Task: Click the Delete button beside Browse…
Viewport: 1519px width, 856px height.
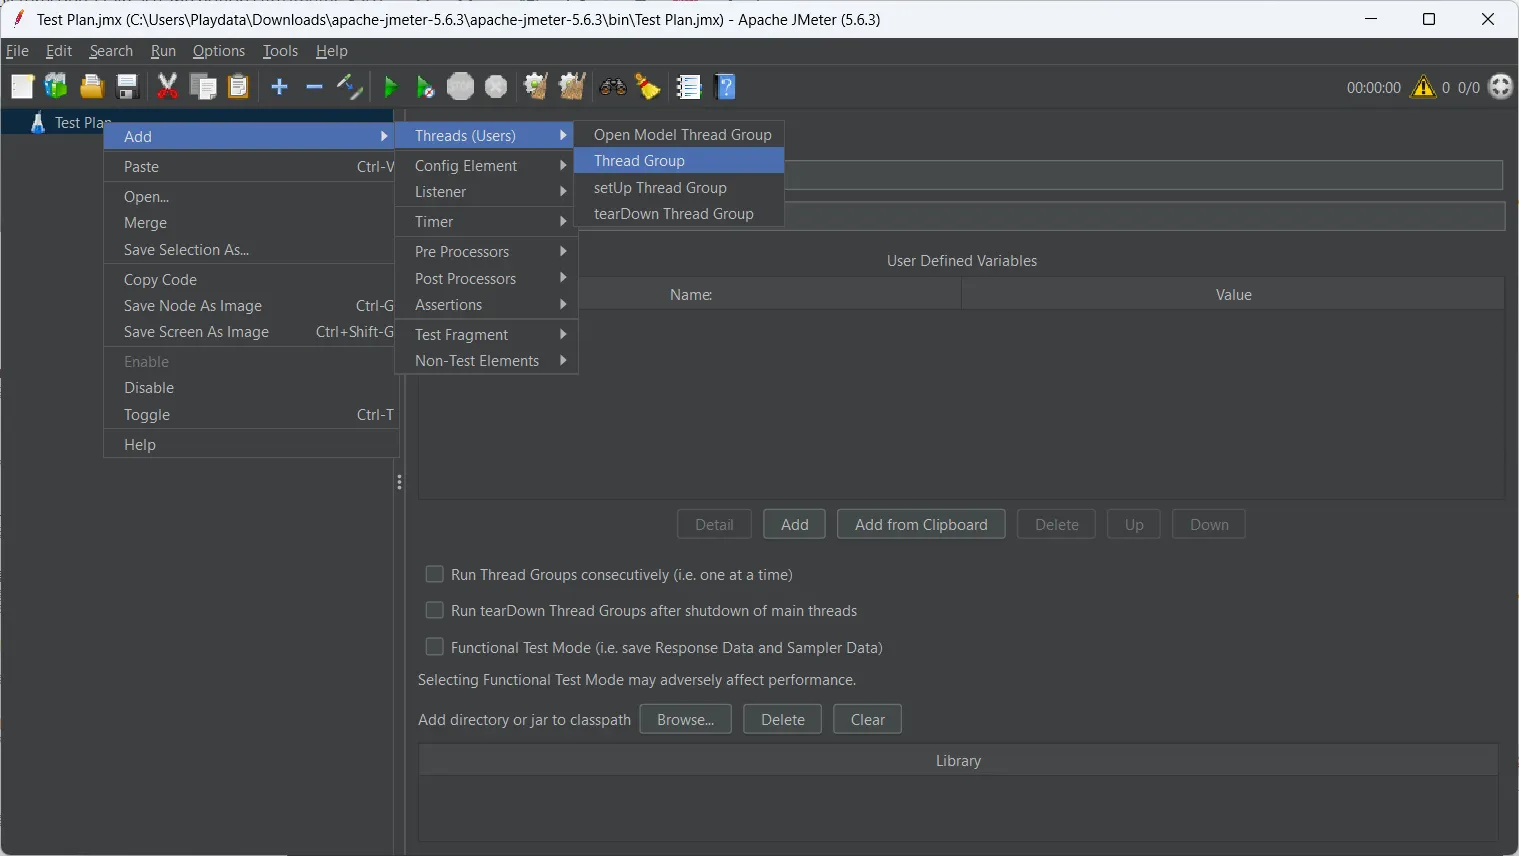Action: coord(782,719)
